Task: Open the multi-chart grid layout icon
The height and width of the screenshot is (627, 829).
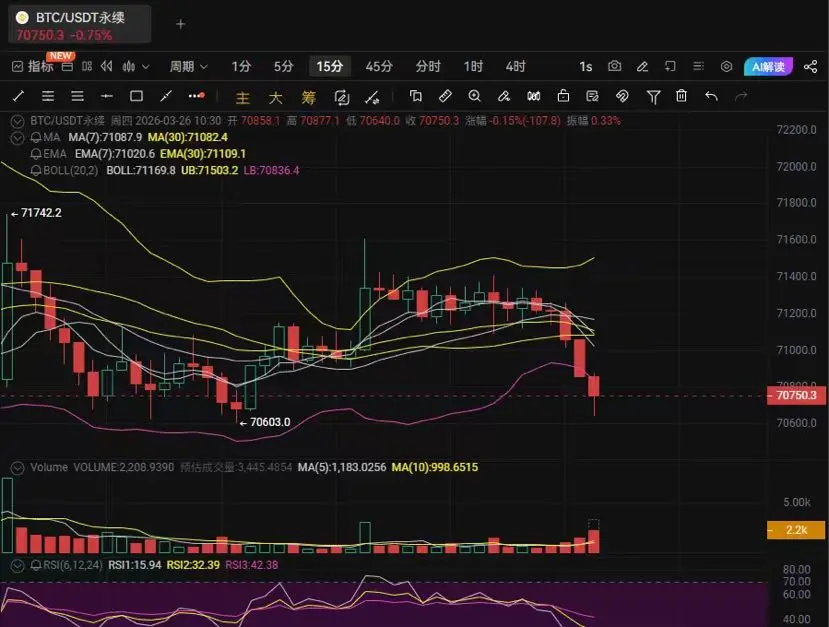Action: pos(87,67)
